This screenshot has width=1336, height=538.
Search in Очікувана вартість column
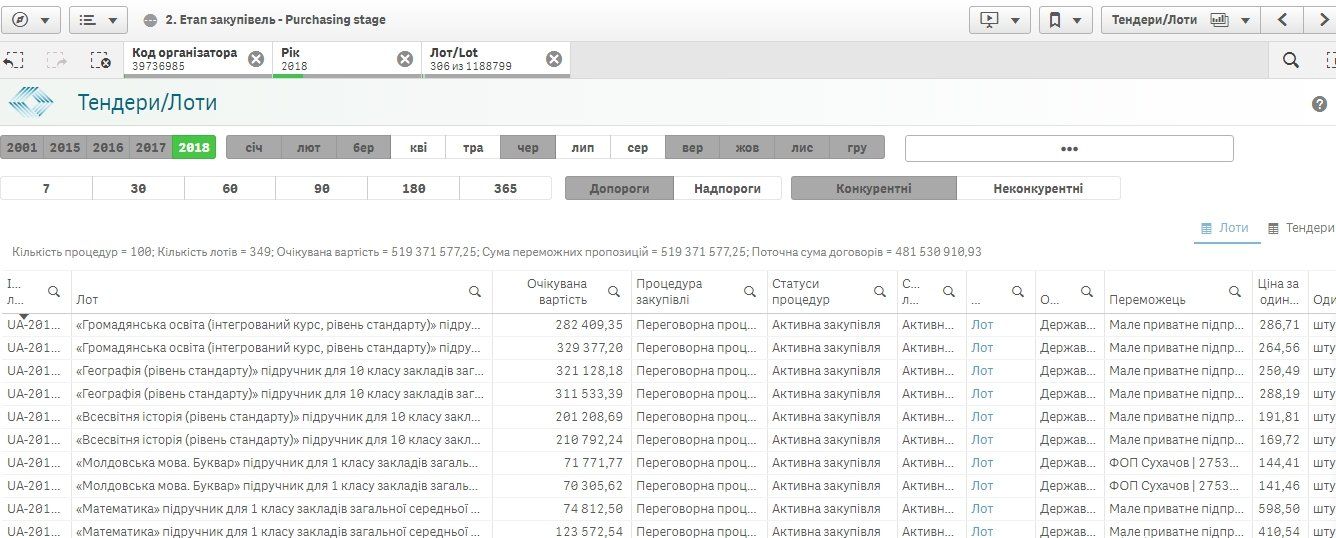(x=615, y=292)
